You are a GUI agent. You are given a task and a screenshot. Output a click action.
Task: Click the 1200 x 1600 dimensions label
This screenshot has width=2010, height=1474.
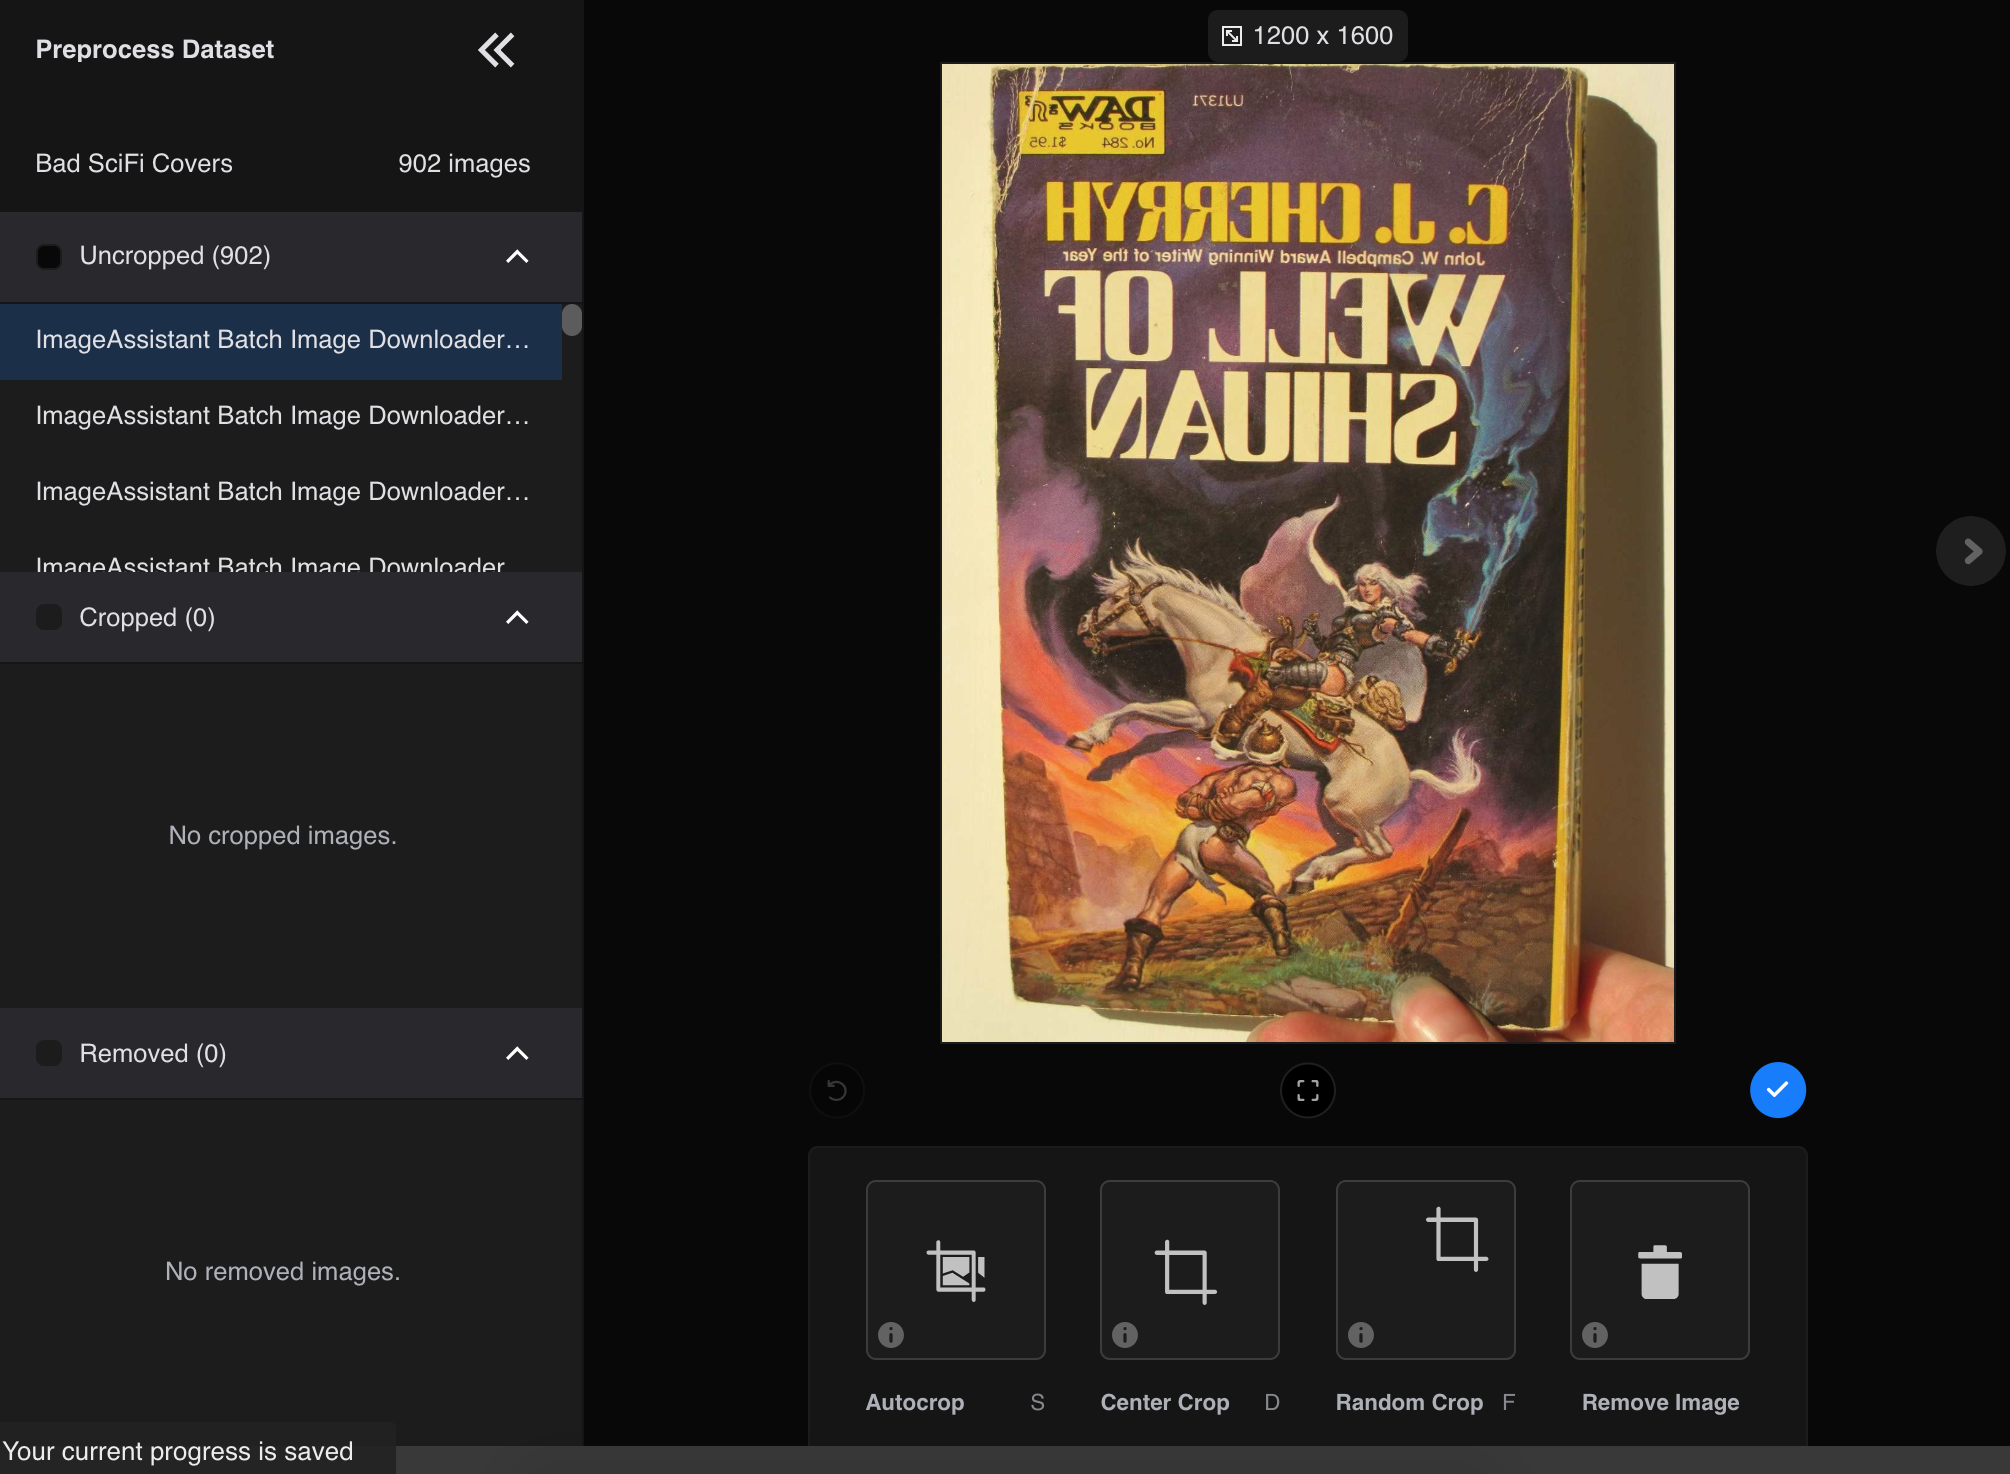point(1322,36)
